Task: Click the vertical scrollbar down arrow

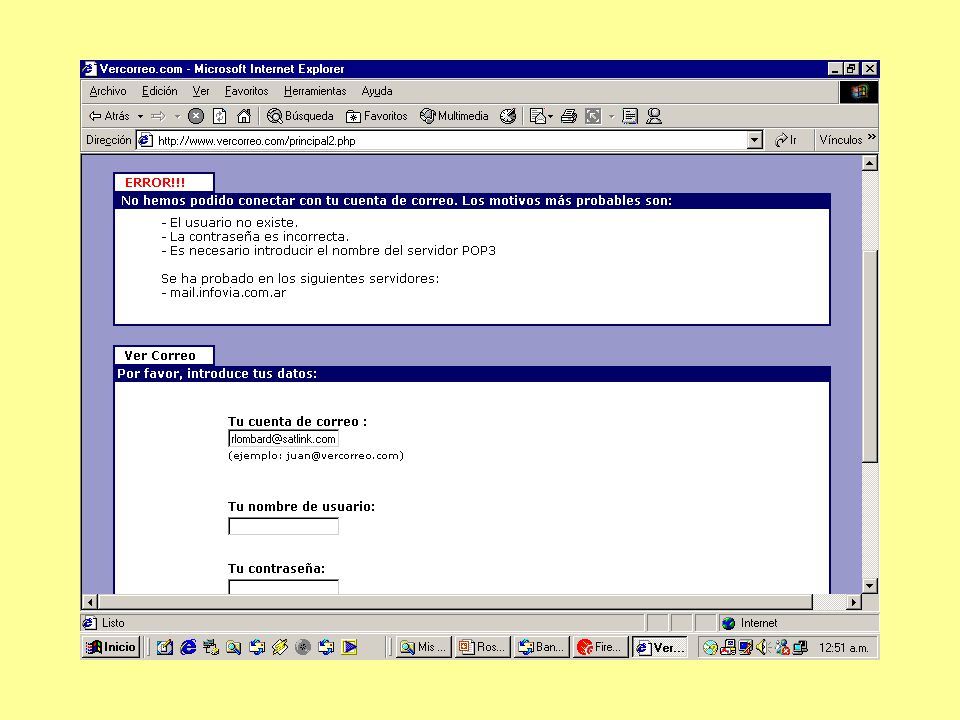Action: pos(869,585)
